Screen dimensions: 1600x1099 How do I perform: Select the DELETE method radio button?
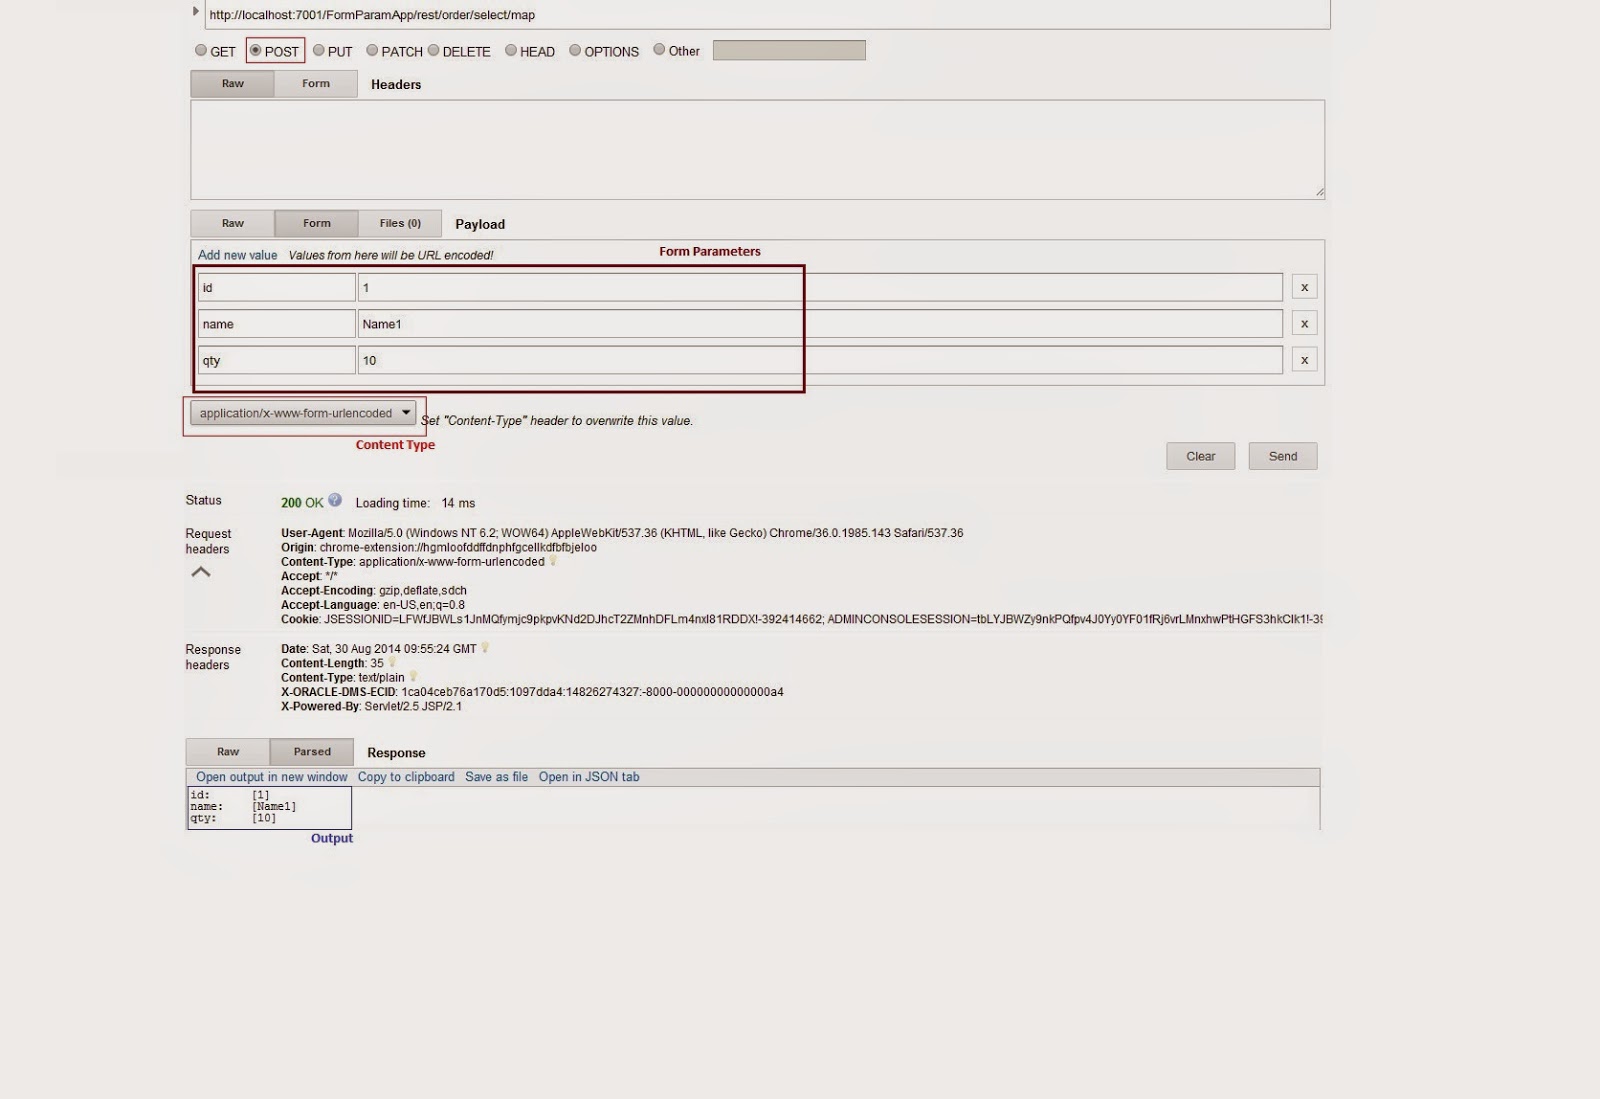pyautogui.click(x=433, y=50)
